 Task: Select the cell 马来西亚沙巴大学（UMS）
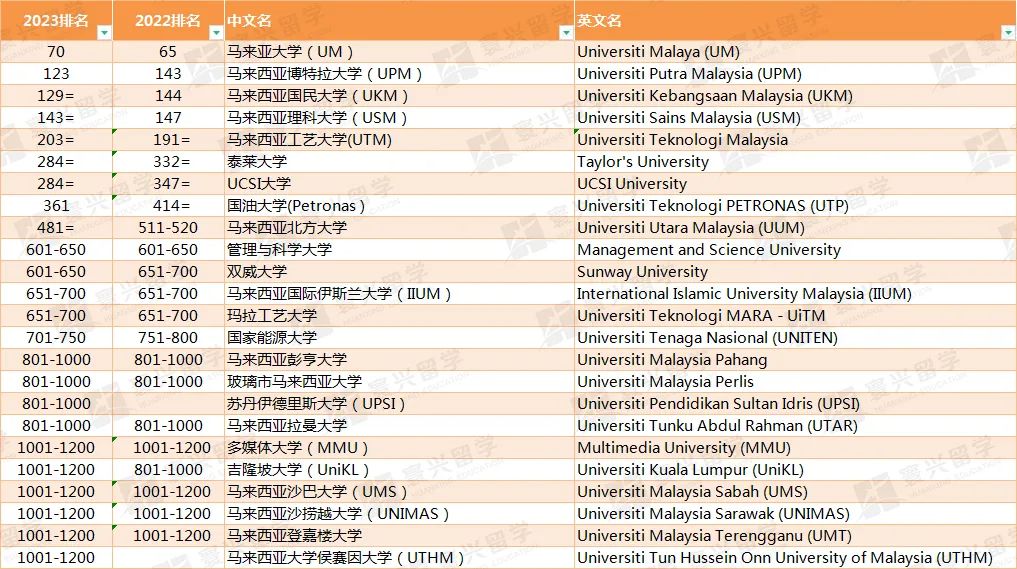coord(400,492)
